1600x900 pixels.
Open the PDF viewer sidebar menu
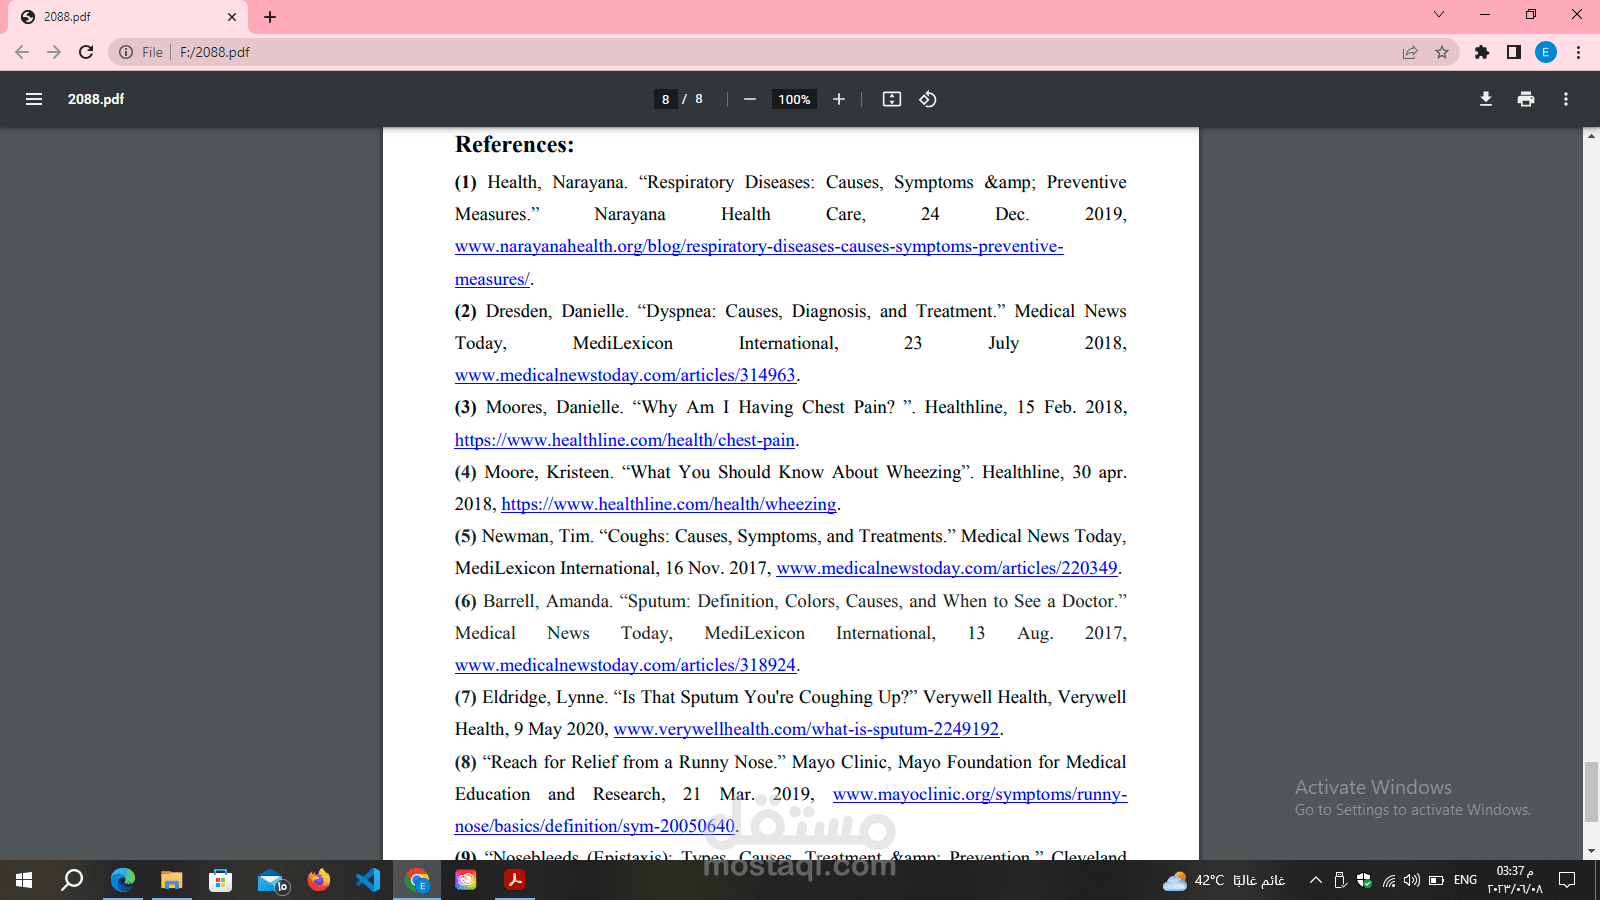[x=34, y=99]
